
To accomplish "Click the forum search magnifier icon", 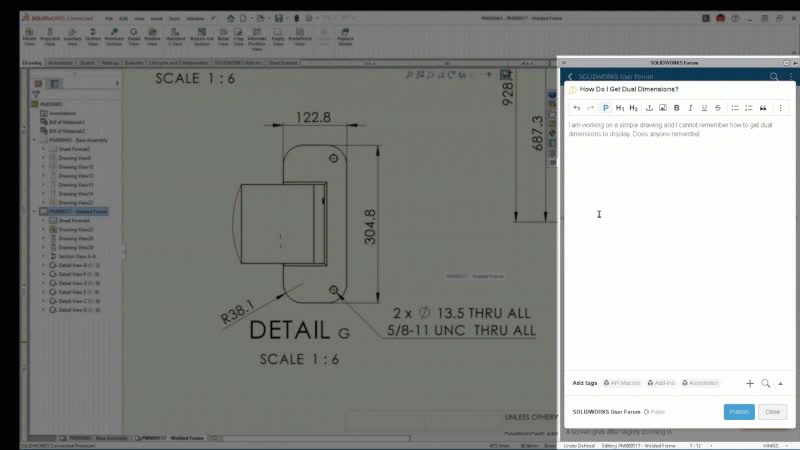I will click(x=774, y=77).
